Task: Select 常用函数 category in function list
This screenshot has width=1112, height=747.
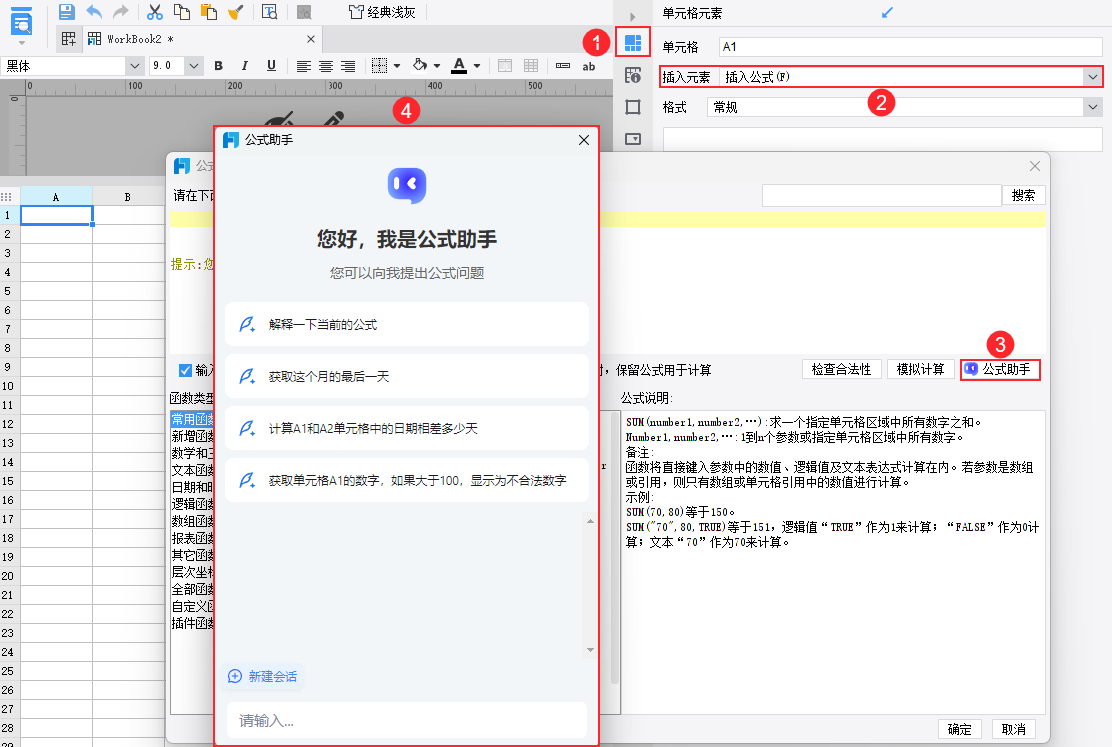Action: coord(192,419)
